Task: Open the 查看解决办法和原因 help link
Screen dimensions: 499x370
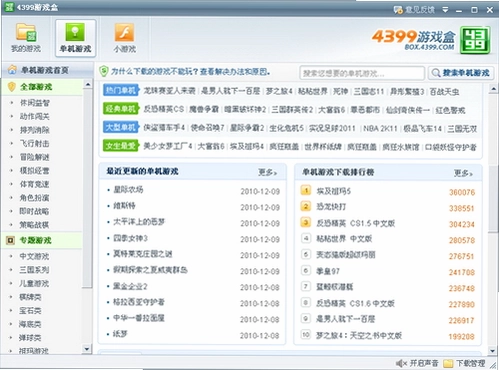Action: [x=235, y=72]
